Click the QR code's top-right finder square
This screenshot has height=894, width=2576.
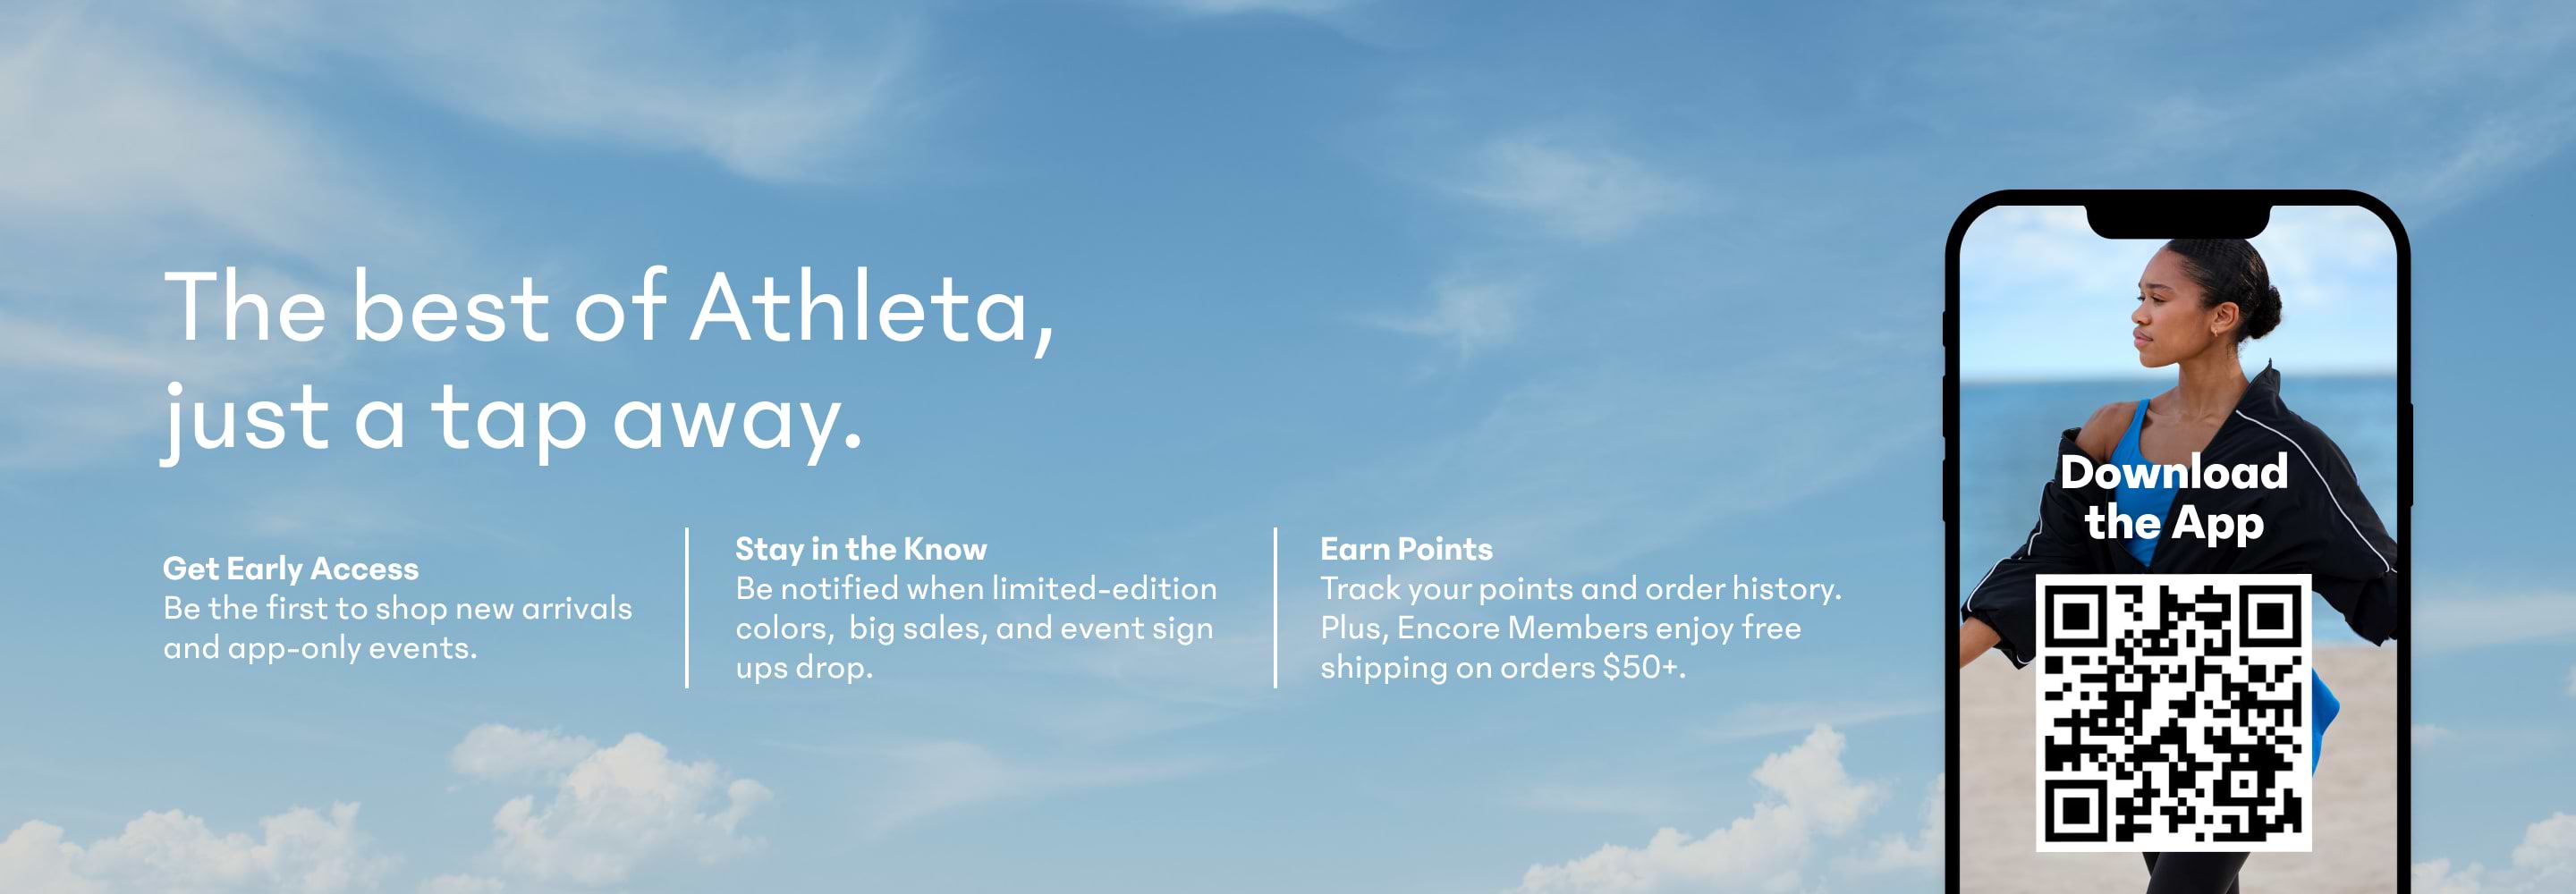coord(2270,616)
